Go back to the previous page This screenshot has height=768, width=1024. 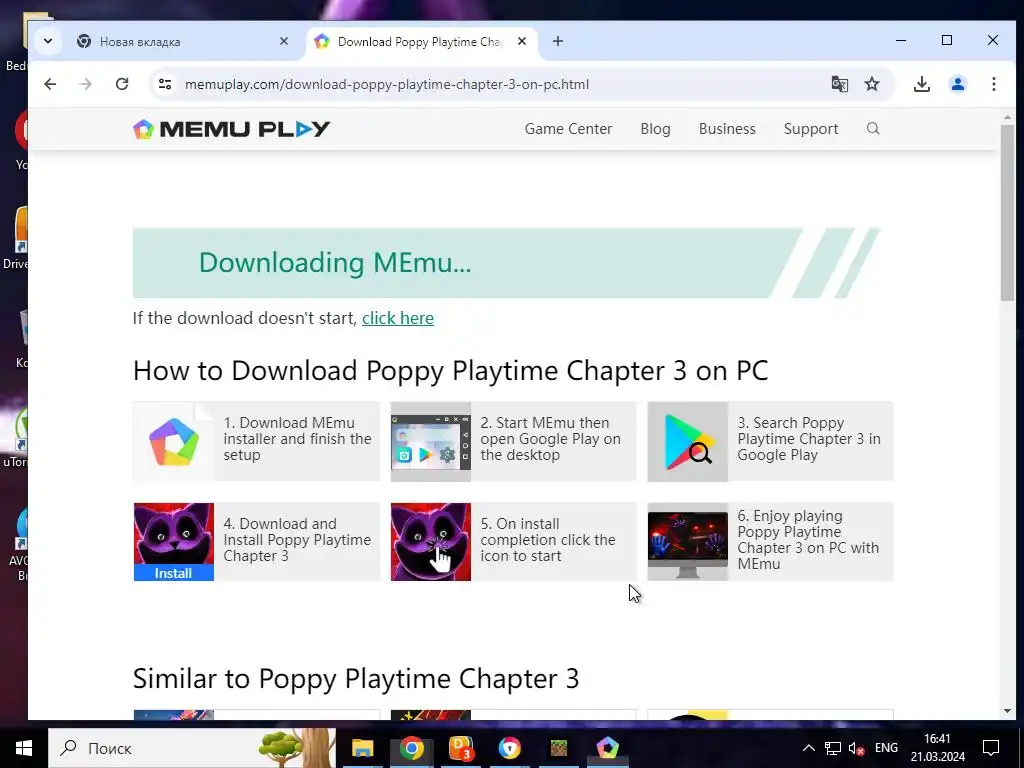pyautogui.click(x=50, y=84)
